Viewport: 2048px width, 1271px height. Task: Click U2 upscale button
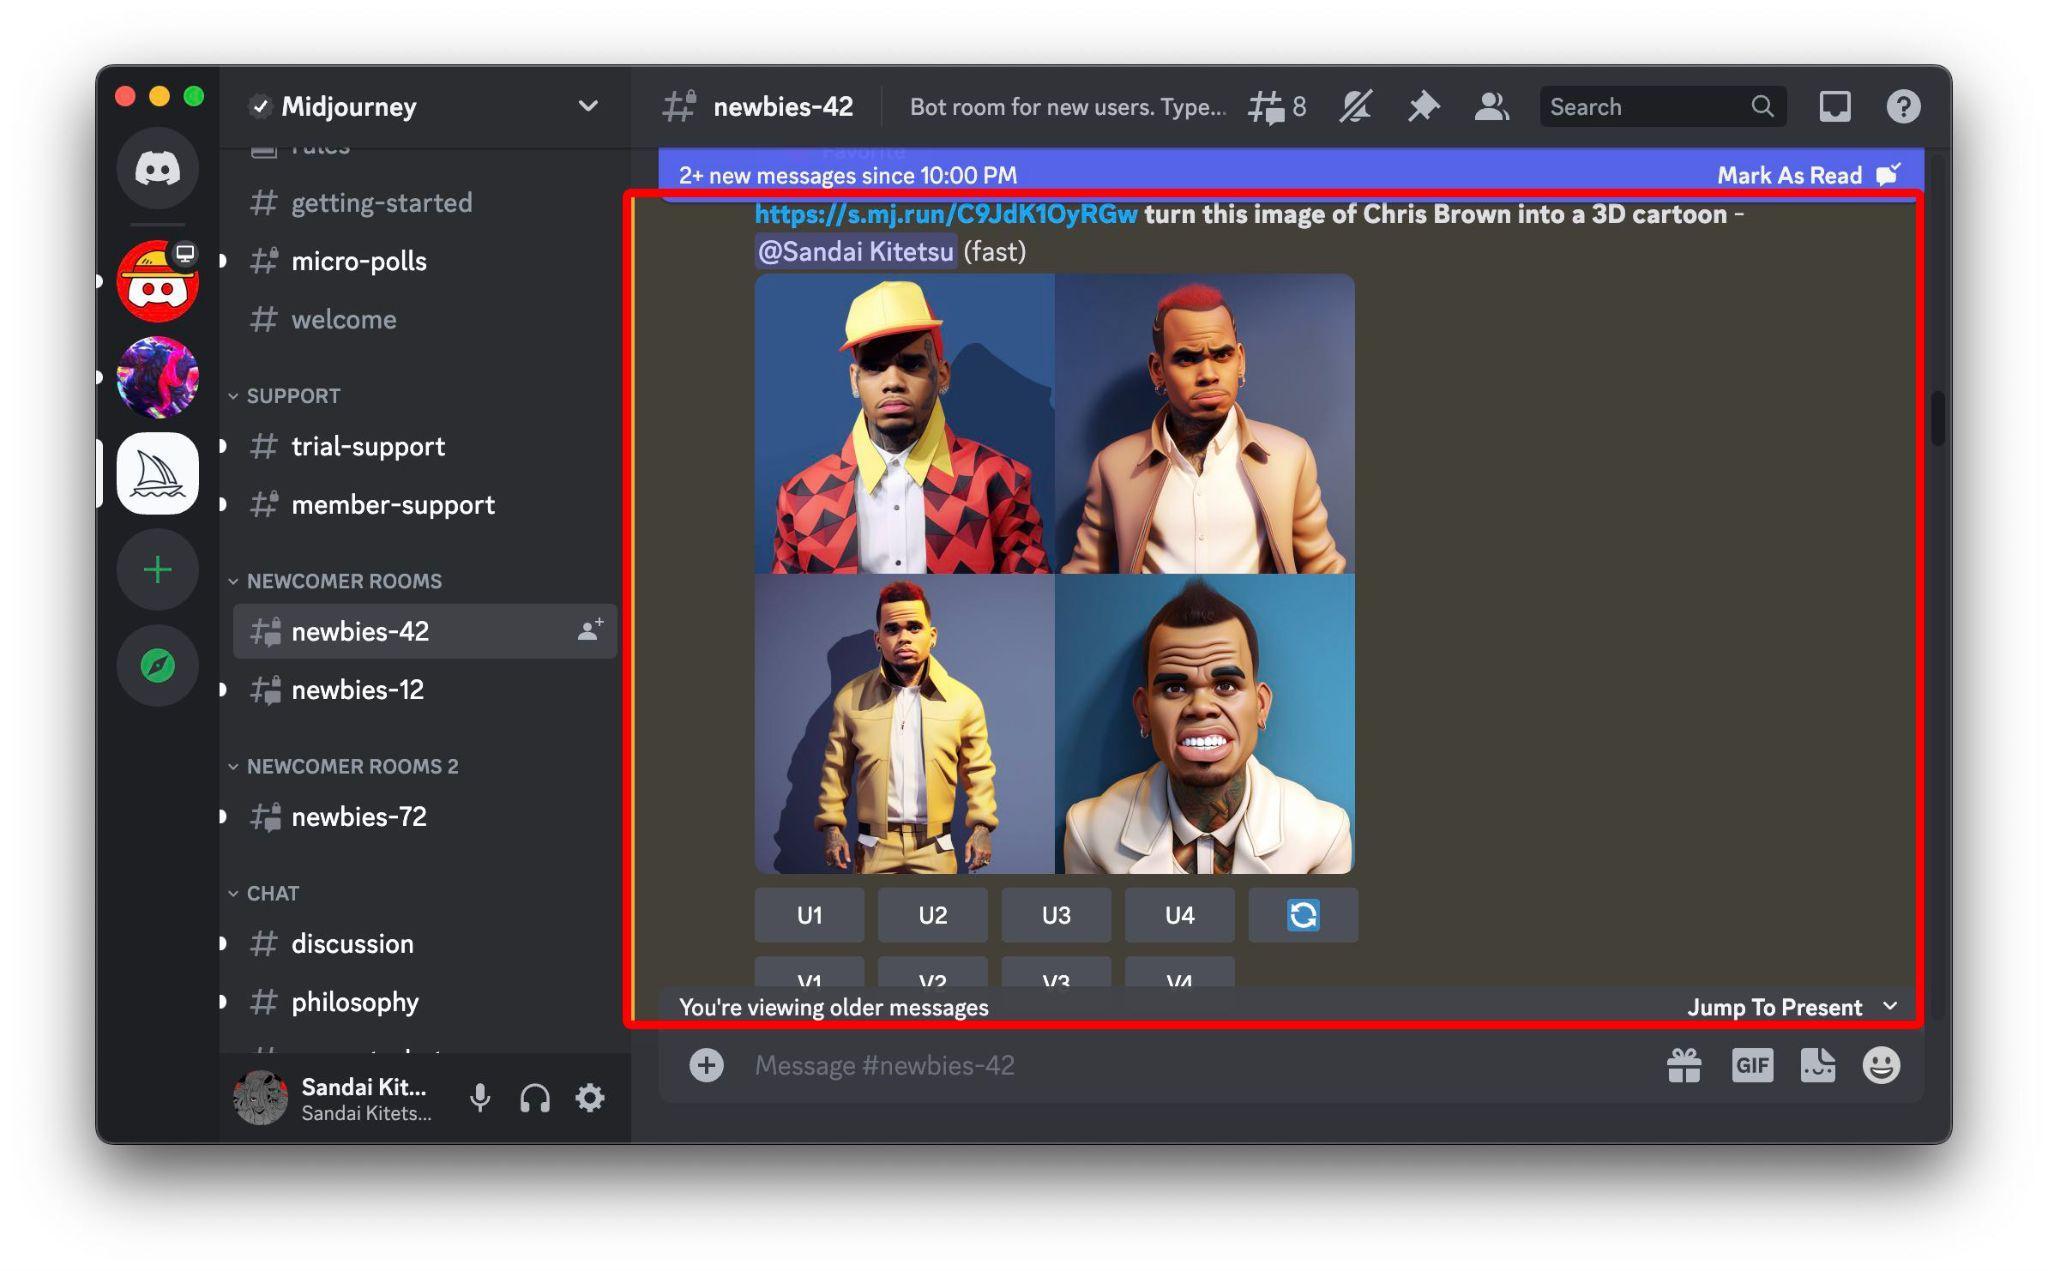(x=933, y=915)
